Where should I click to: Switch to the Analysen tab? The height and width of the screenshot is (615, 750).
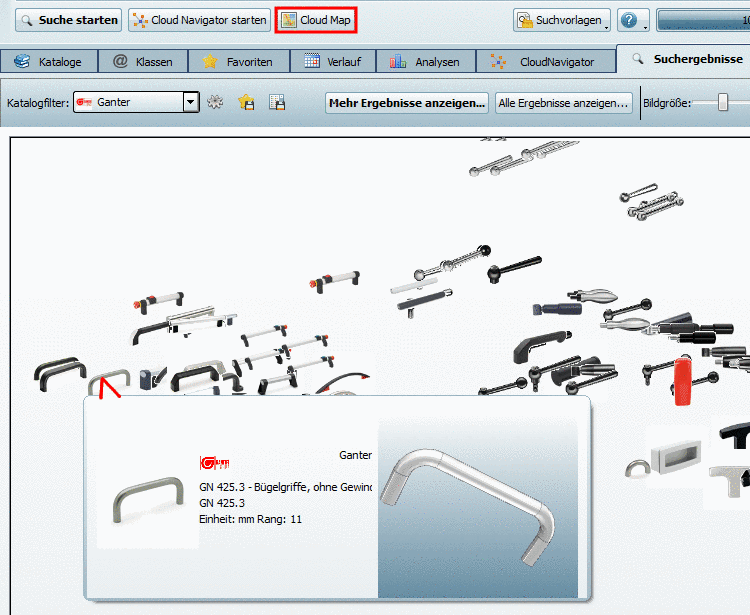pyautogui.click(x=426, y=62)
